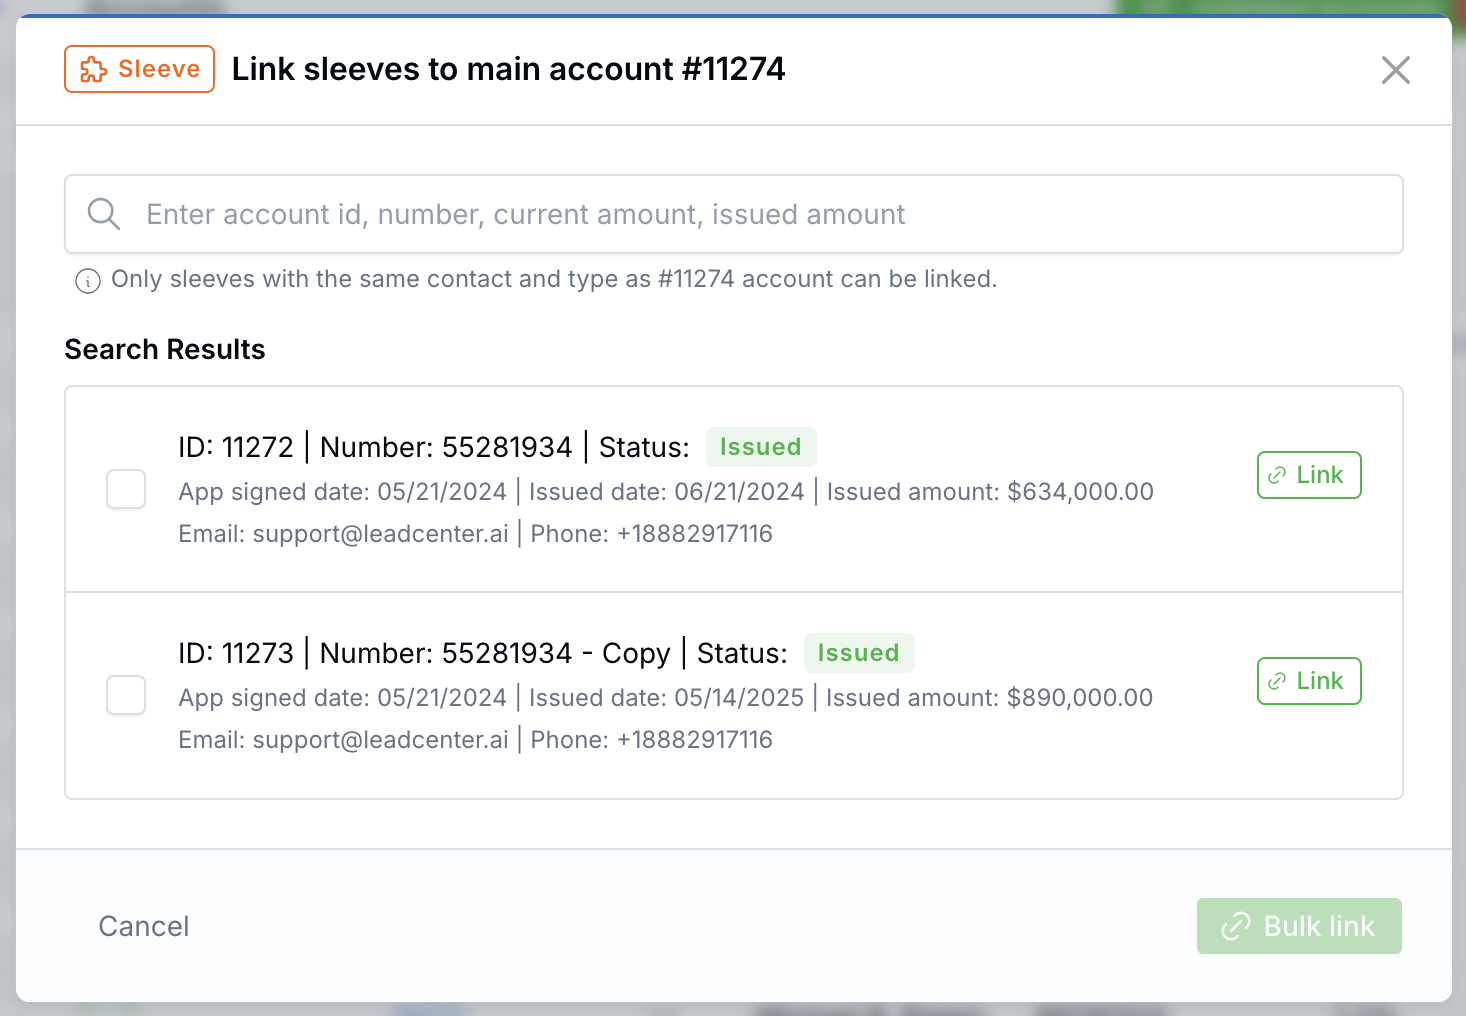Viewport: 1466px width, 1016px height.
Task: Click the phone number of ID 11273
Action: 695,740
